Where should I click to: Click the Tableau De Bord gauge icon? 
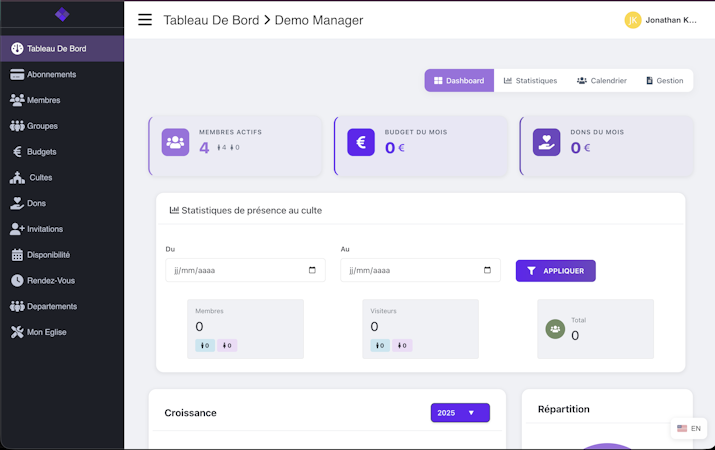click(17, 48)
